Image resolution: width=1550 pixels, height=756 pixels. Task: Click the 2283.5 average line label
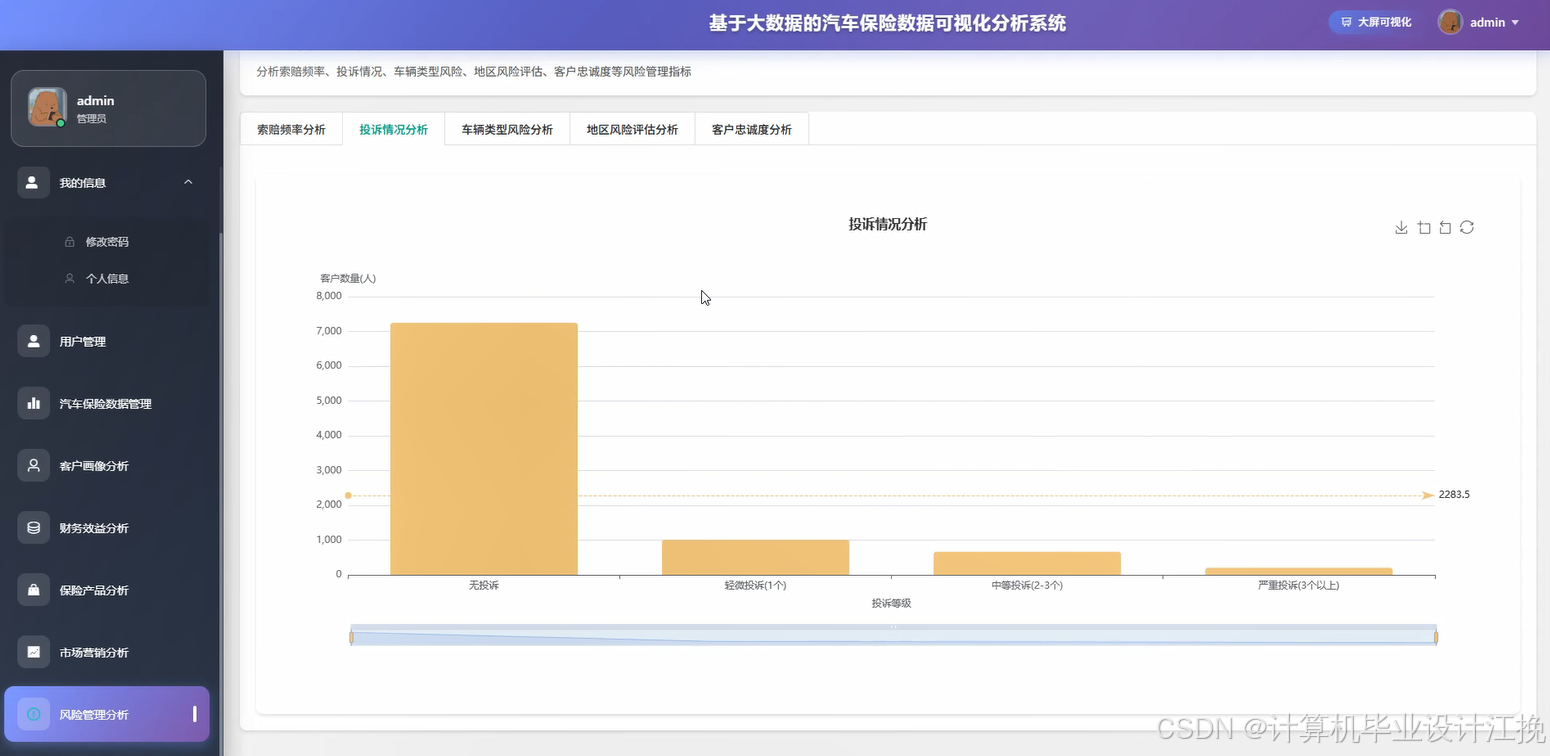pyautogui.click(x=1454, y=495)
